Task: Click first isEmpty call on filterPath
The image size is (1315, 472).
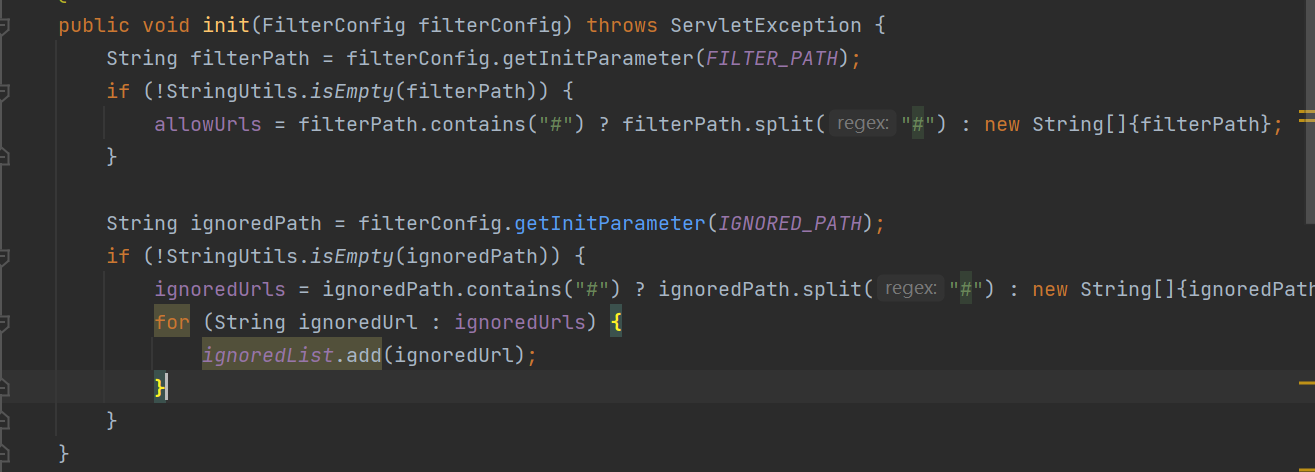Action: 352,92
